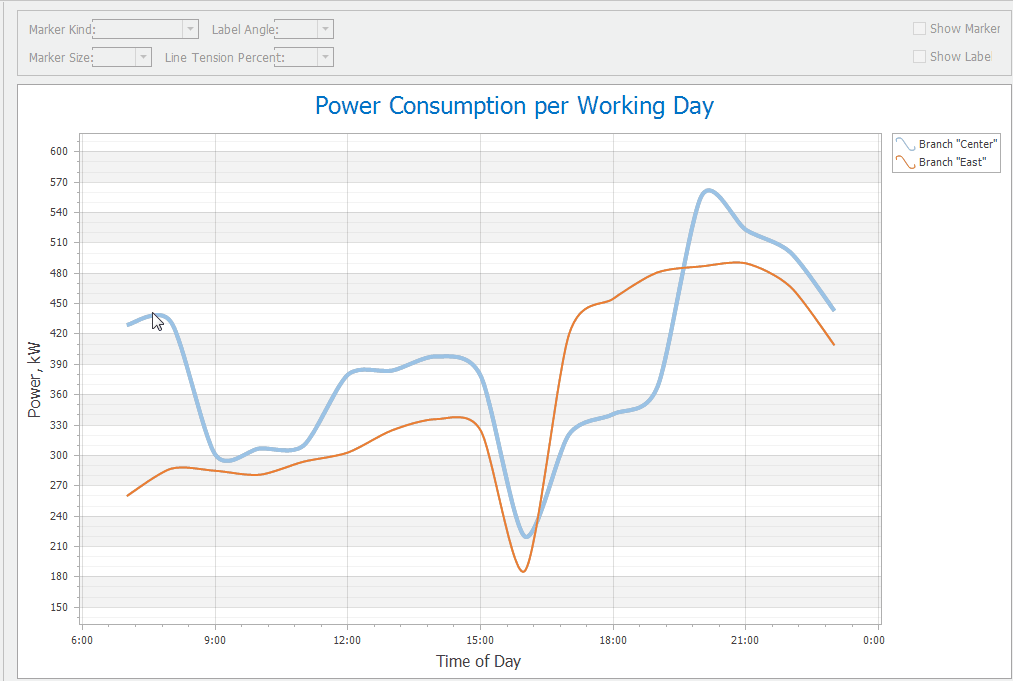Click the orange East line at its lowest dip
The width and height of the screenshot is (1013, 681).
tap(523, 571)
